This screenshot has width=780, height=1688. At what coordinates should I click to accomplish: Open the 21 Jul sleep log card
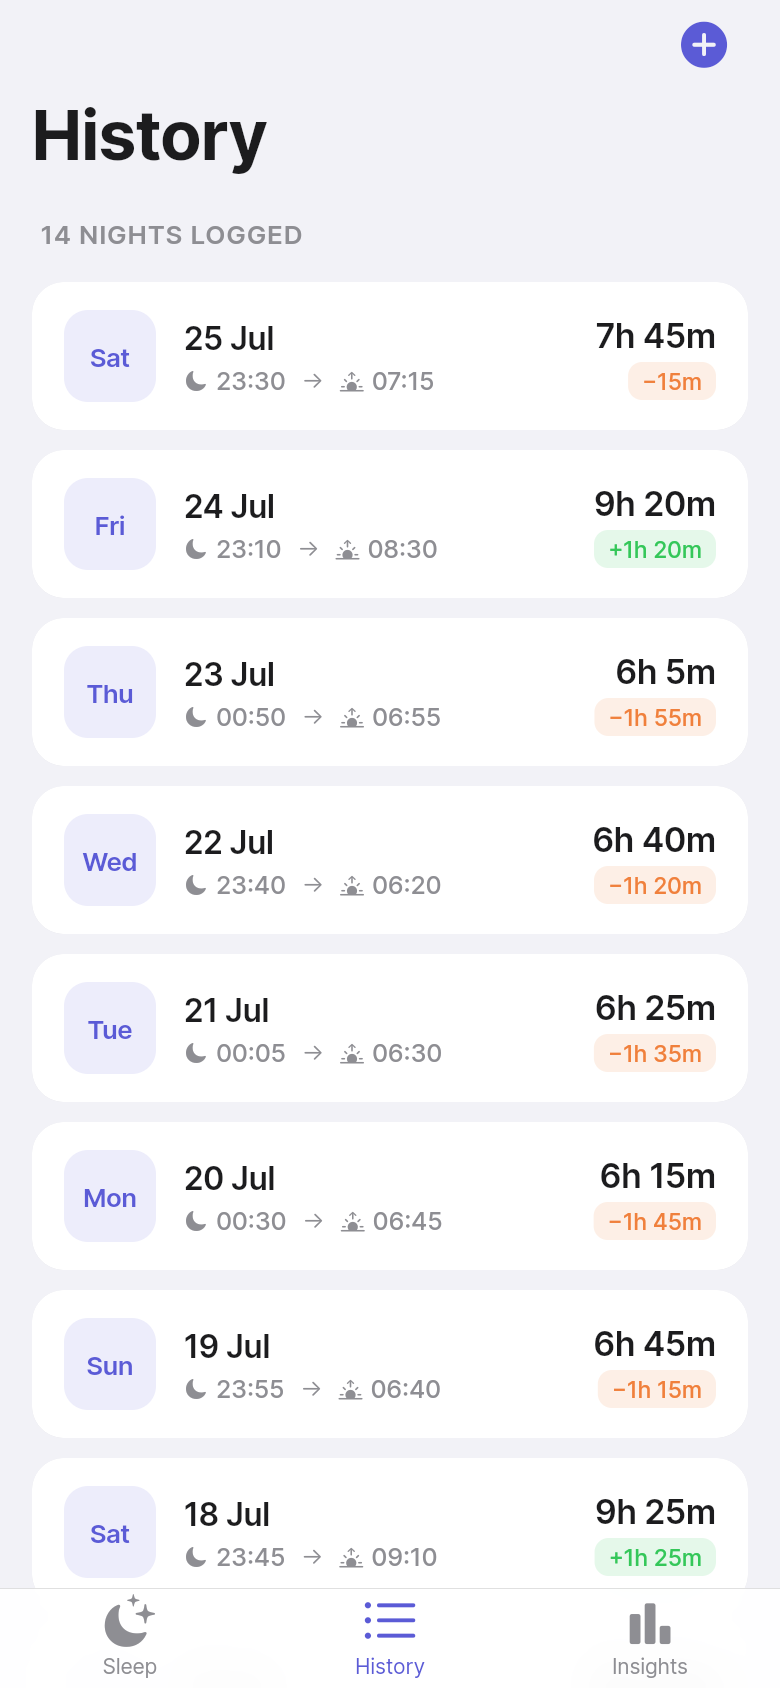[x=390, y=1028]
